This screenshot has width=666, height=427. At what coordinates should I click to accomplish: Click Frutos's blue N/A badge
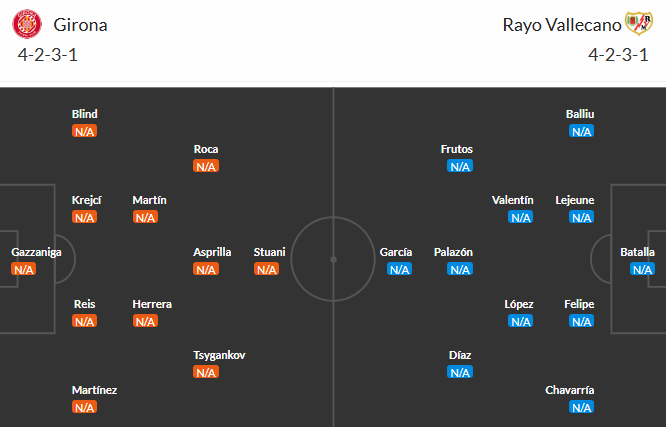(x=460, y=166)
